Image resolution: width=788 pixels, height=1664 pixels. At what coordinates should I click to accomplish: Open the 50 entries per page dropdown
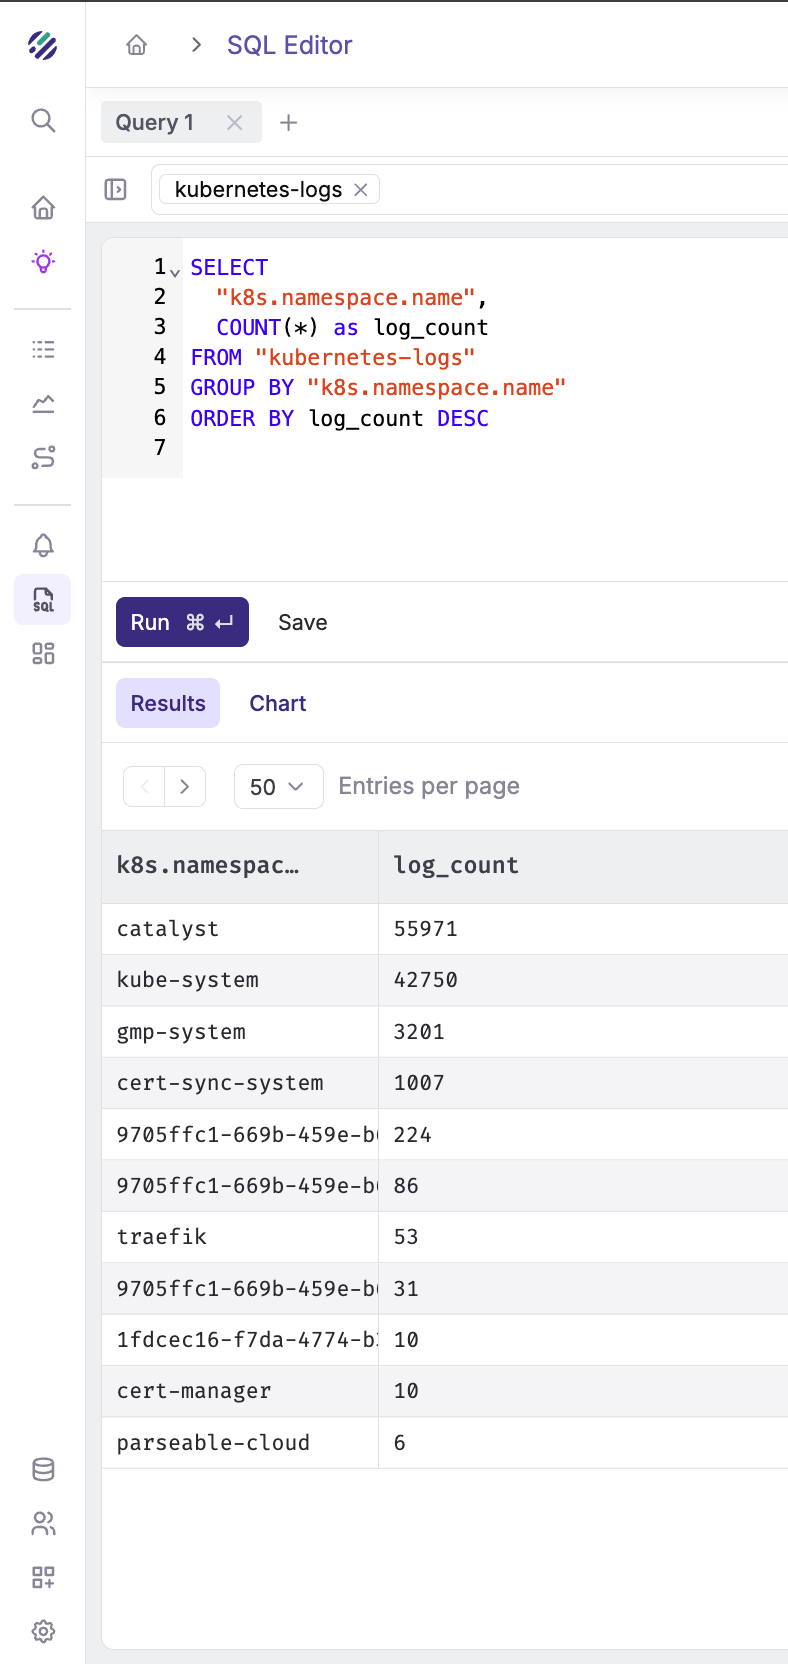(278, 787)
